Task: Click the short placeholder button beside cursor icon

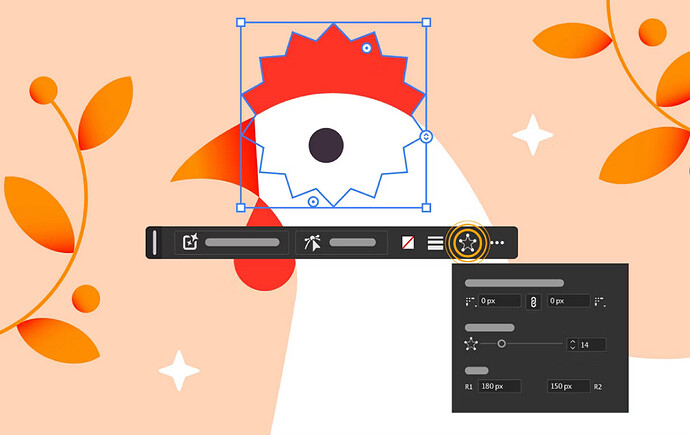Action: click(352, 242)
